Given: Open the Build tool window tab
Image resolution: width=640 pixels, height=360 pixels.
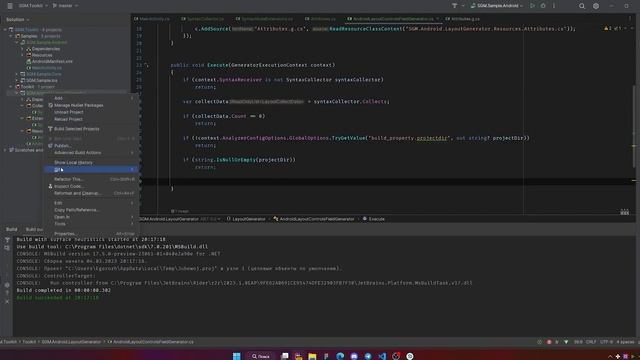Looking at the screenshot, I should [11, 229].
